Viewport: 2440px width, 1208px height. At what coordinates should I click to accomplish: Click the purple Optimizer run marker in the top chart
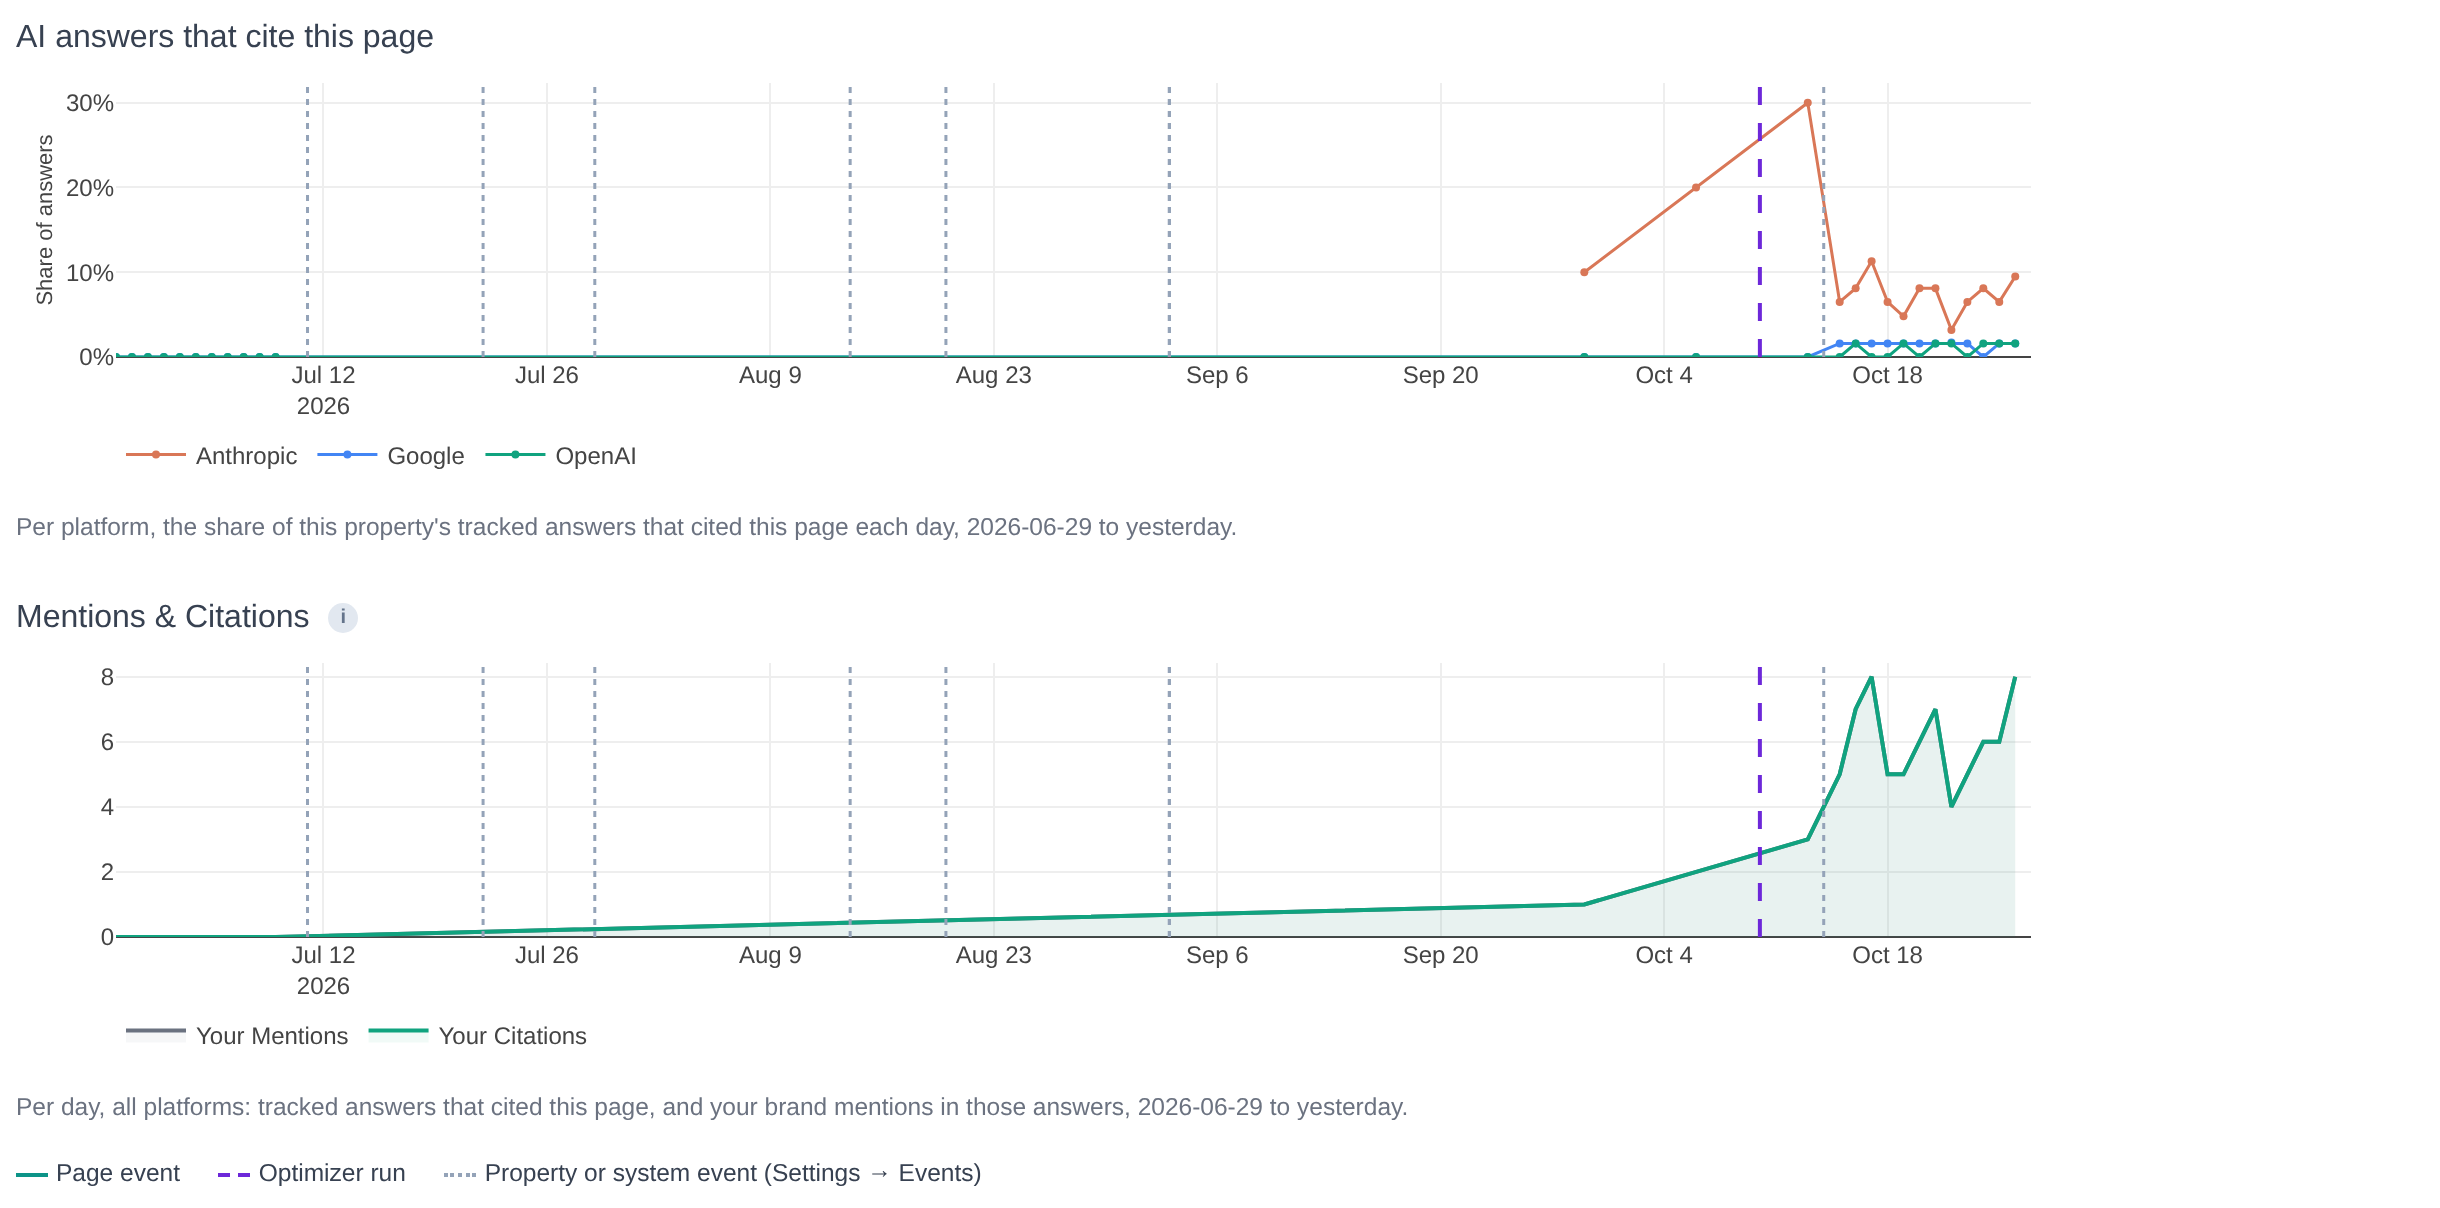click(x=1760, y=220)
